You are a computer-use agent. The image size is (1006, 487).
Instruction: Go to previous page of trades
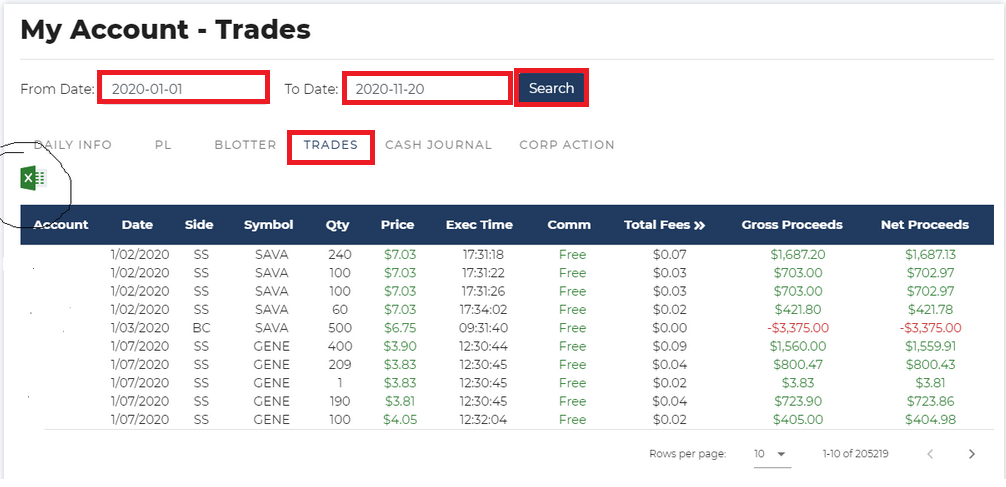pyautogui.click(x=930, y=454)
